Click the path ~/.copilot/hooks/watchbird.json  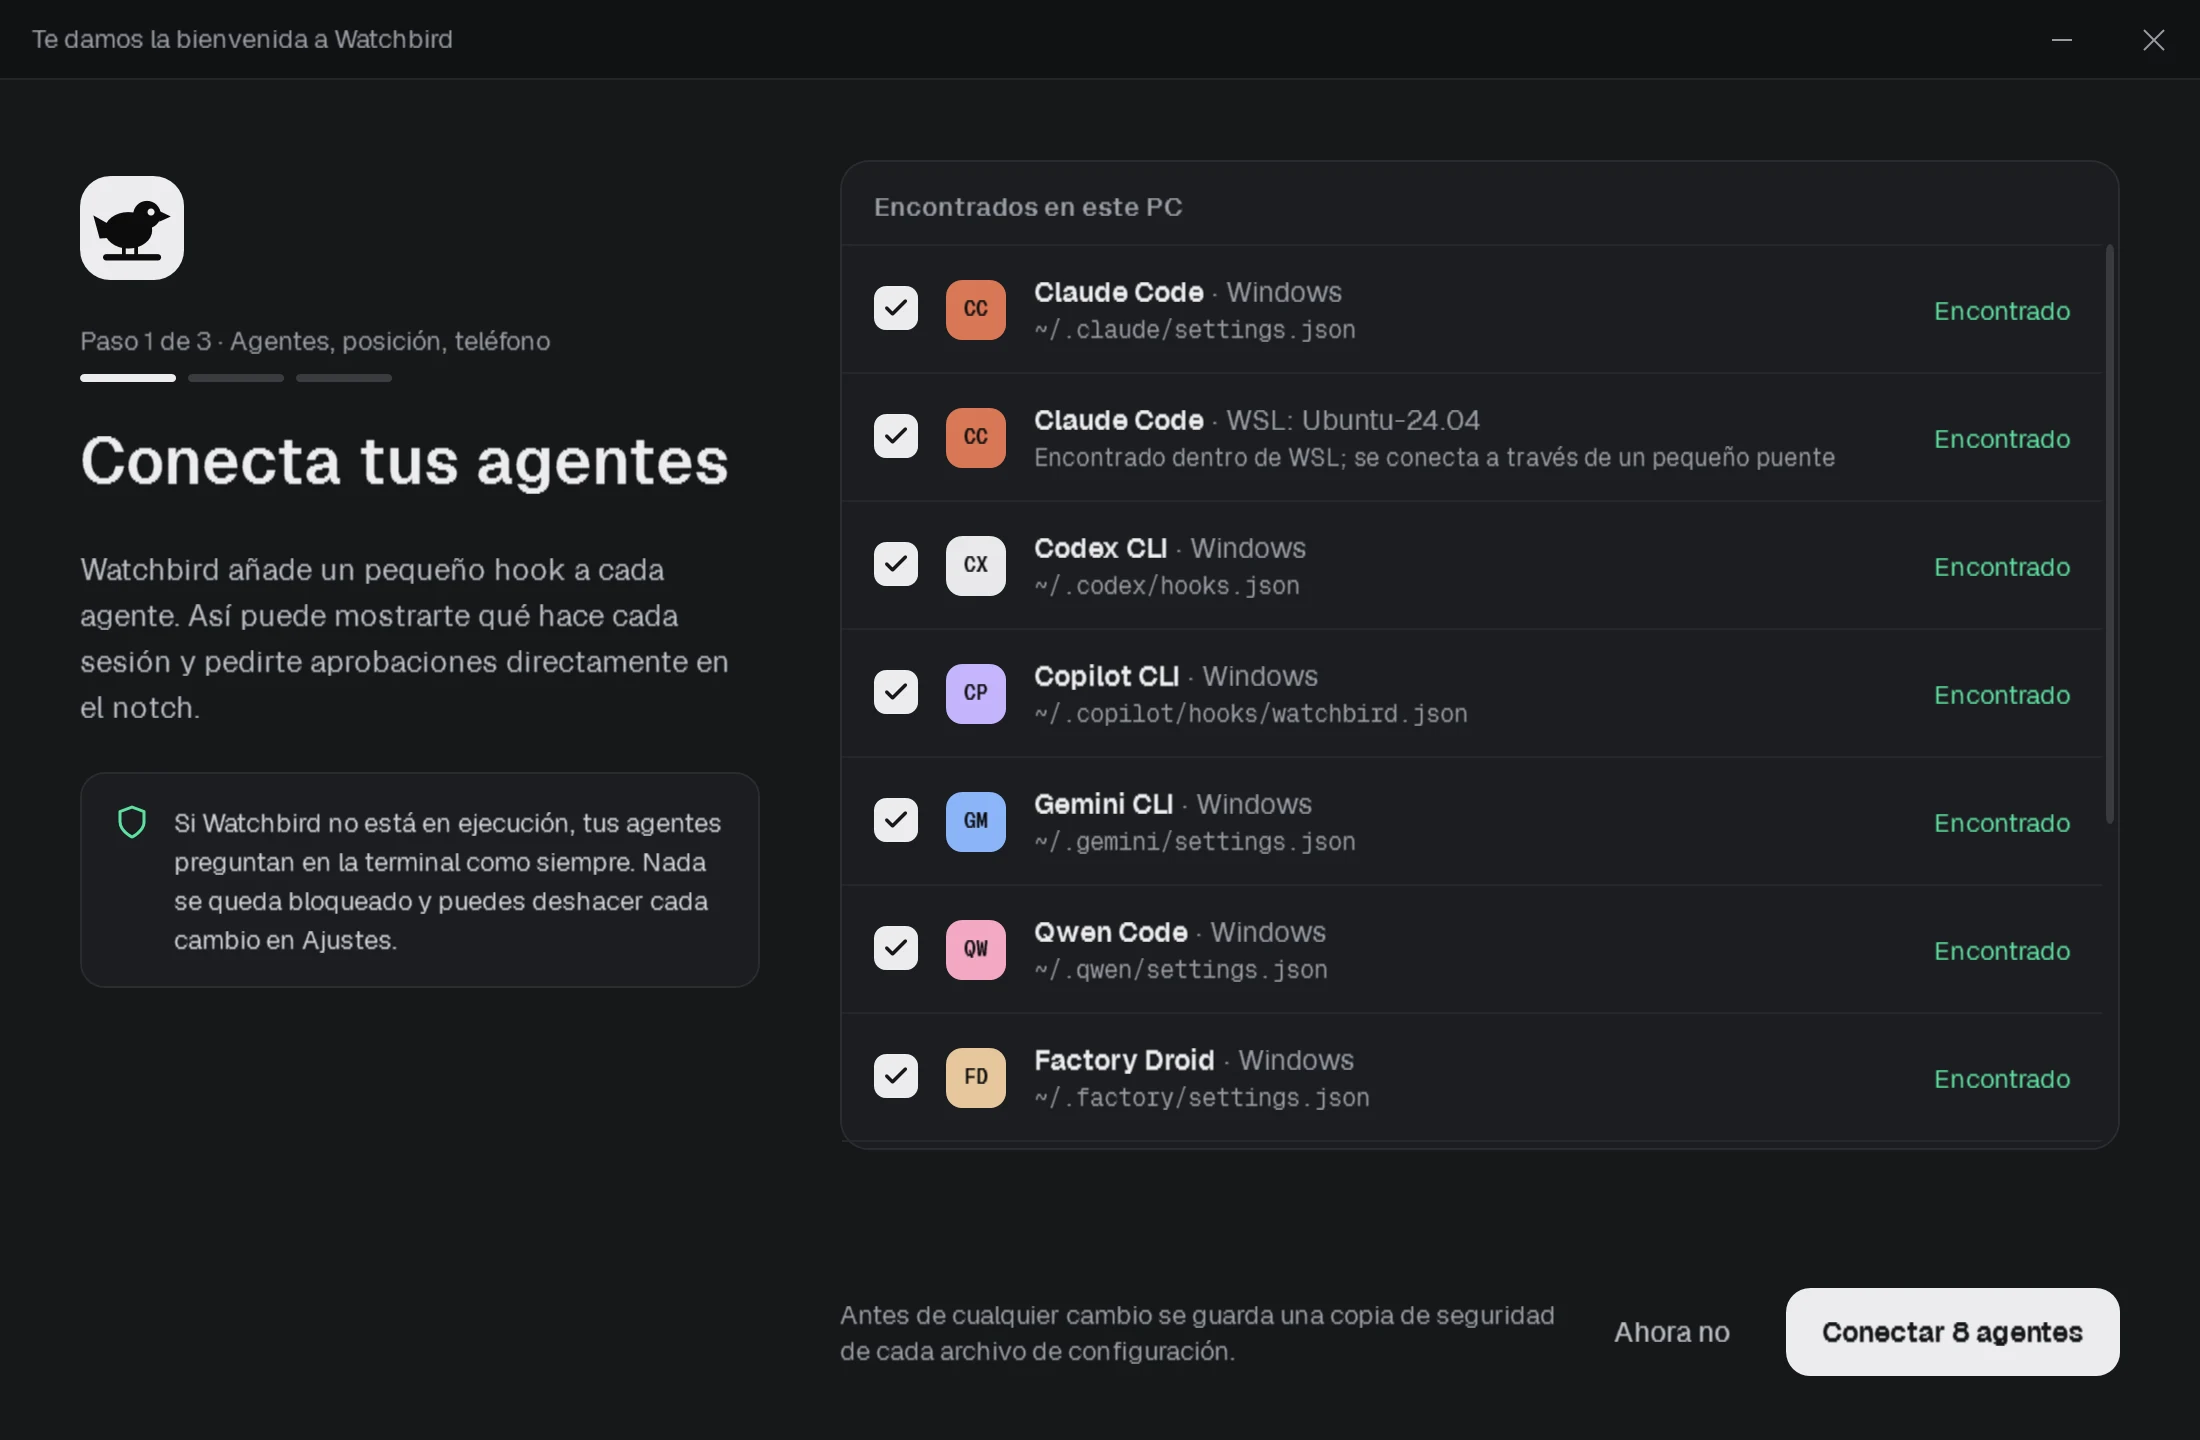tap(1251, 714)
